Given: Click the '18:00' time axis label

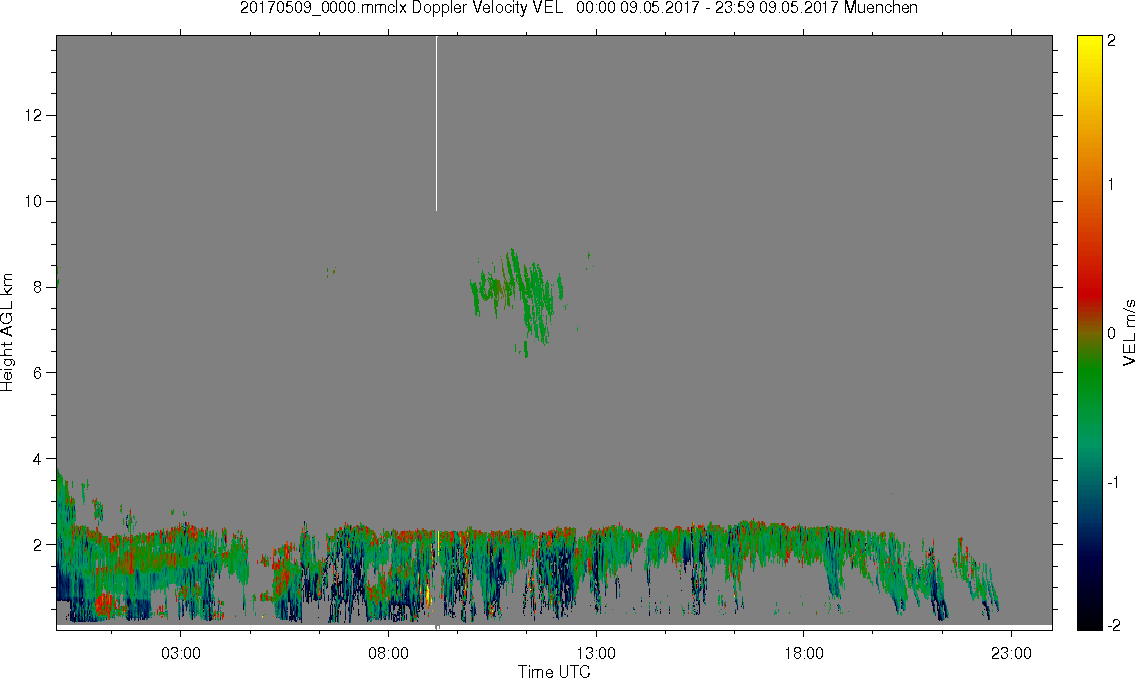Looking at the screenshot, I should (803, 654).
